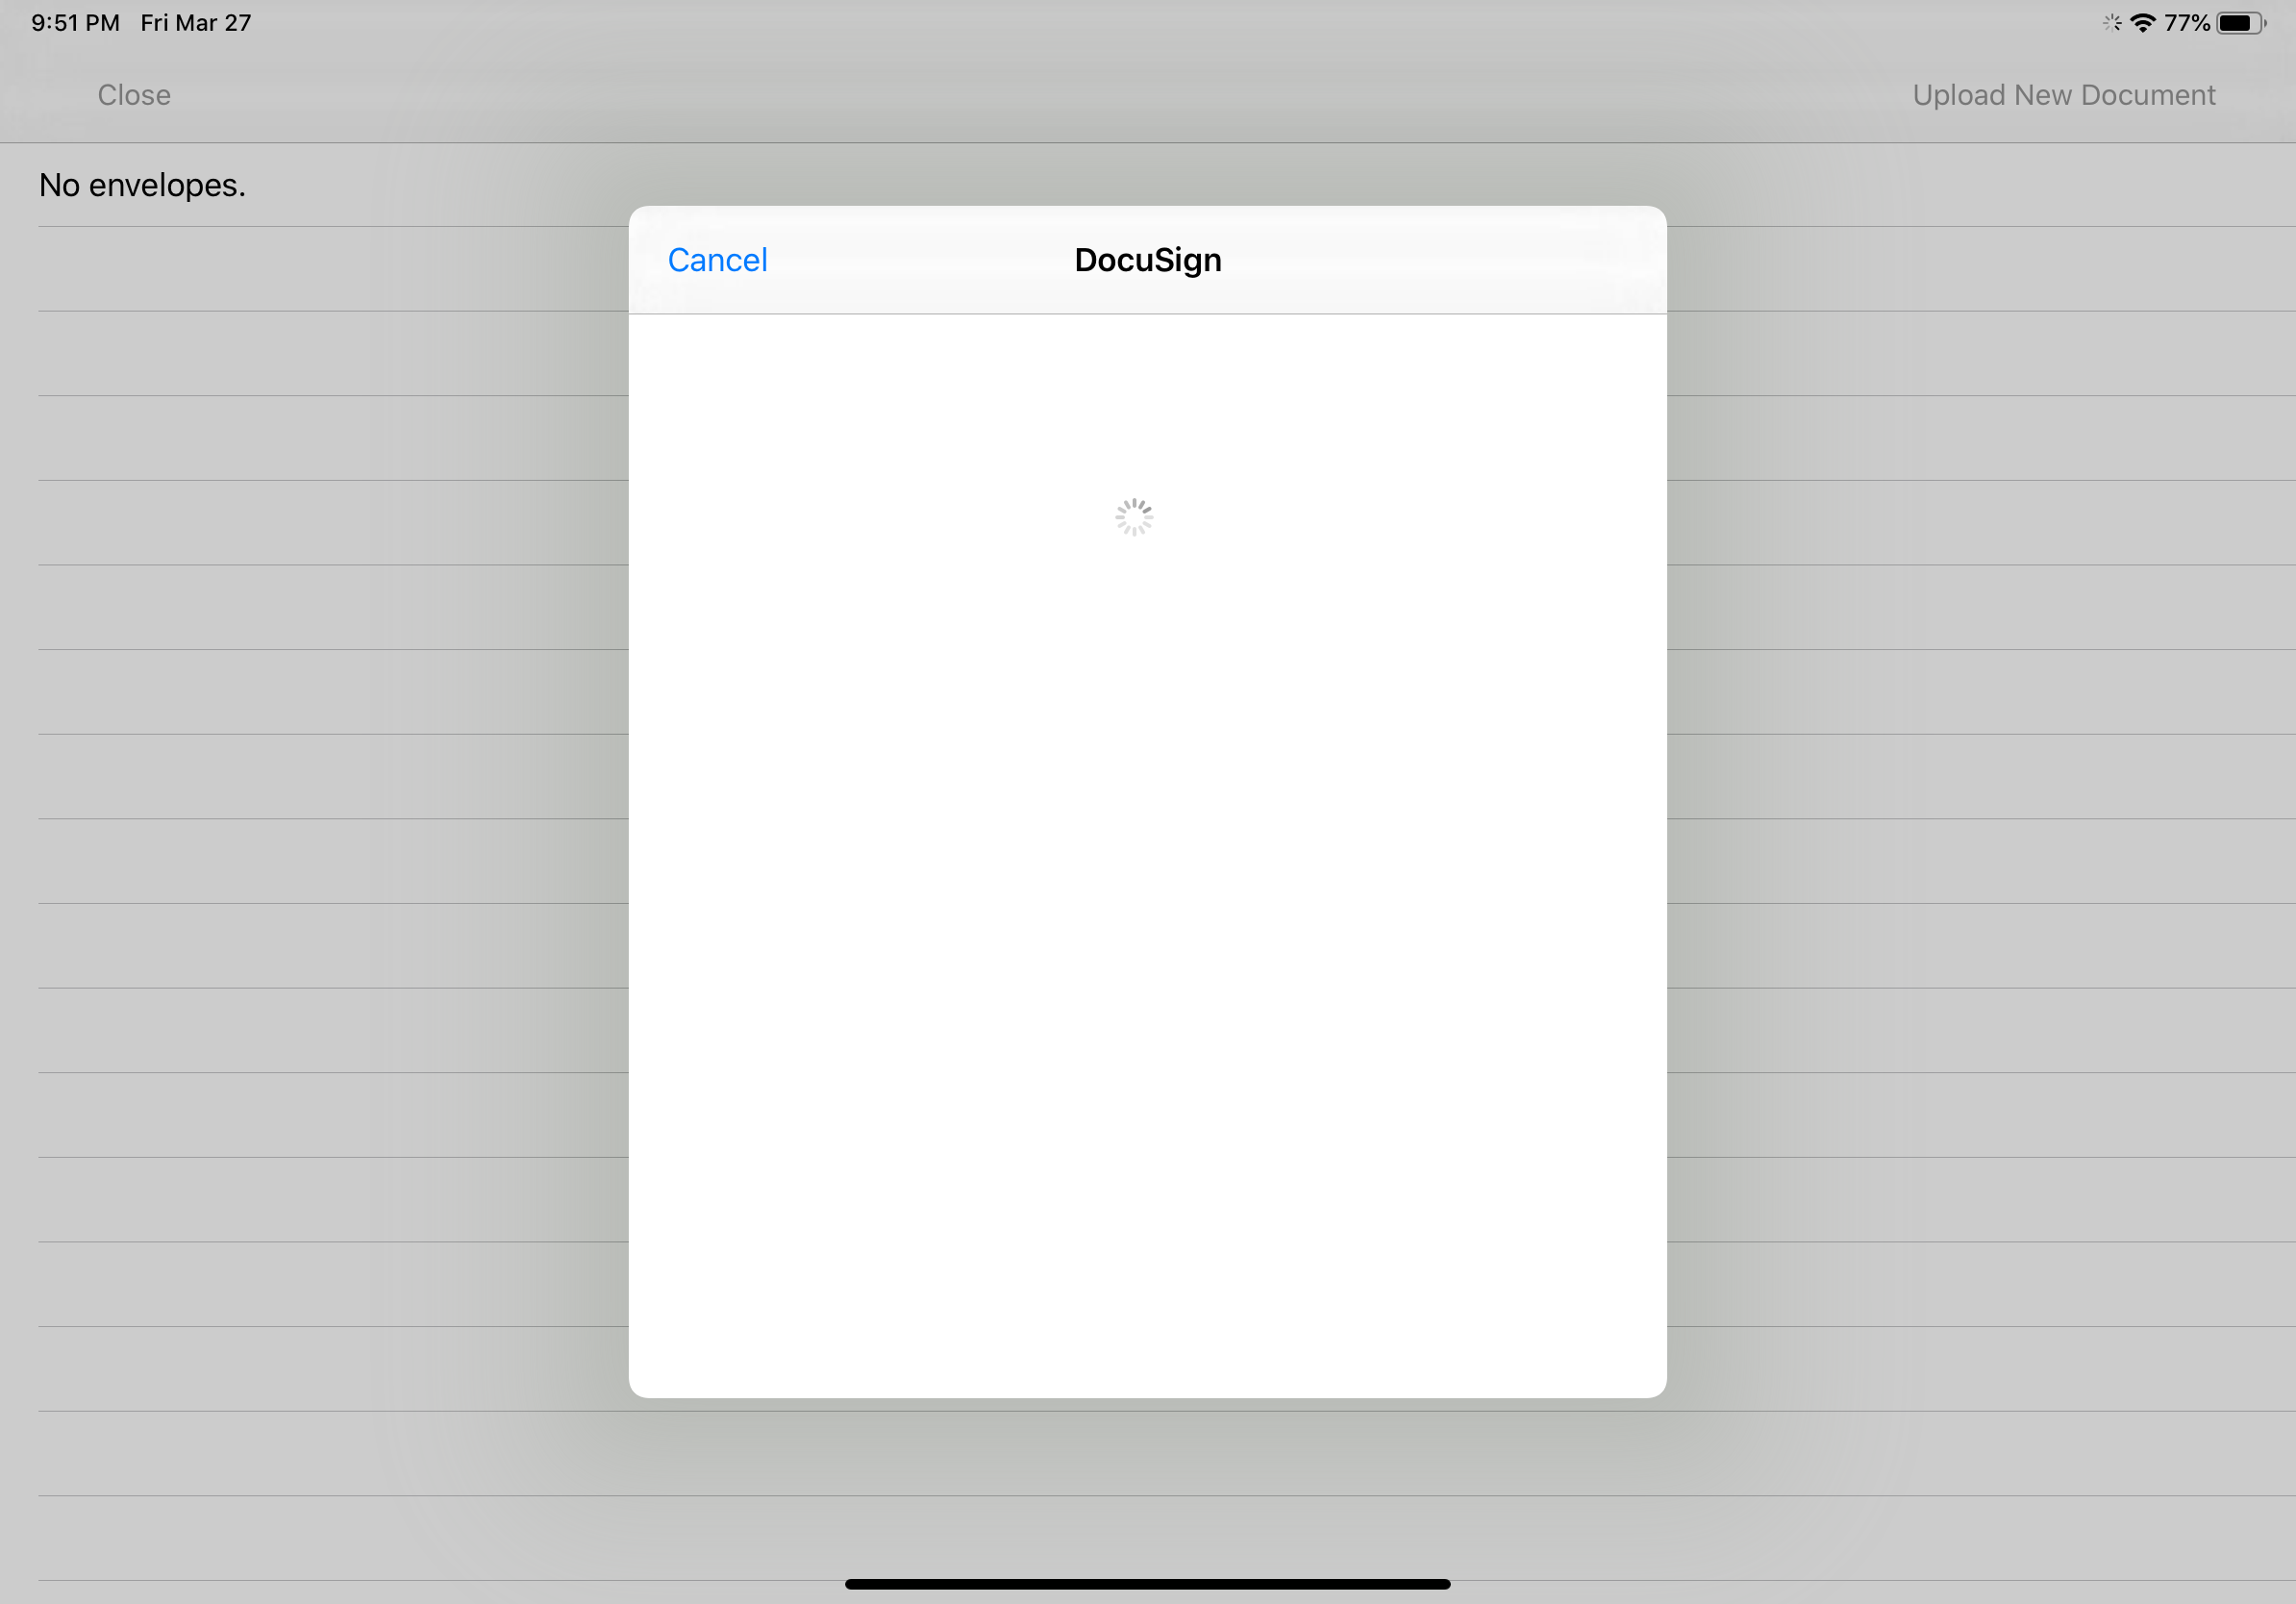Open Upload New Document
The image size is (2296, 1604).
point(2063,95)
